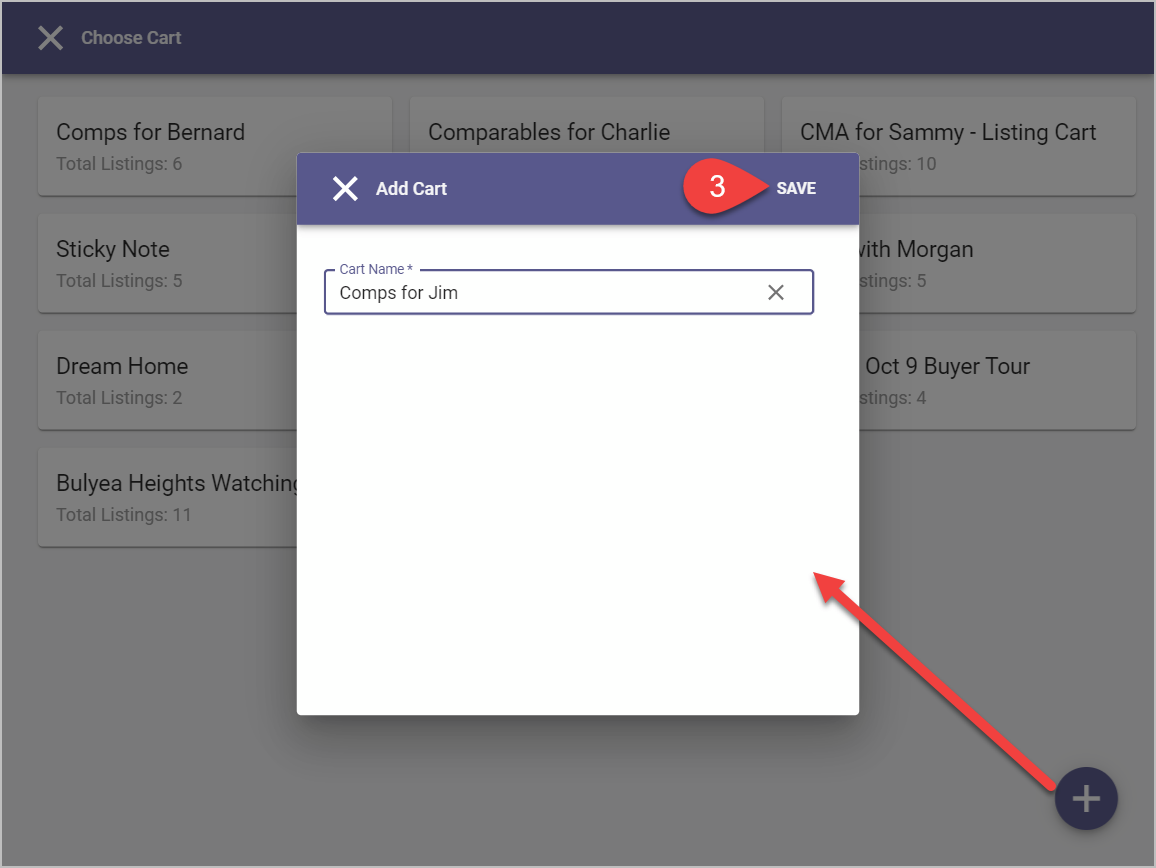This screenshot has width=1156, height=868.
Task: Click the 'Add Cart' dialog title
Action: pyautogui.click(x=411, y=189)
